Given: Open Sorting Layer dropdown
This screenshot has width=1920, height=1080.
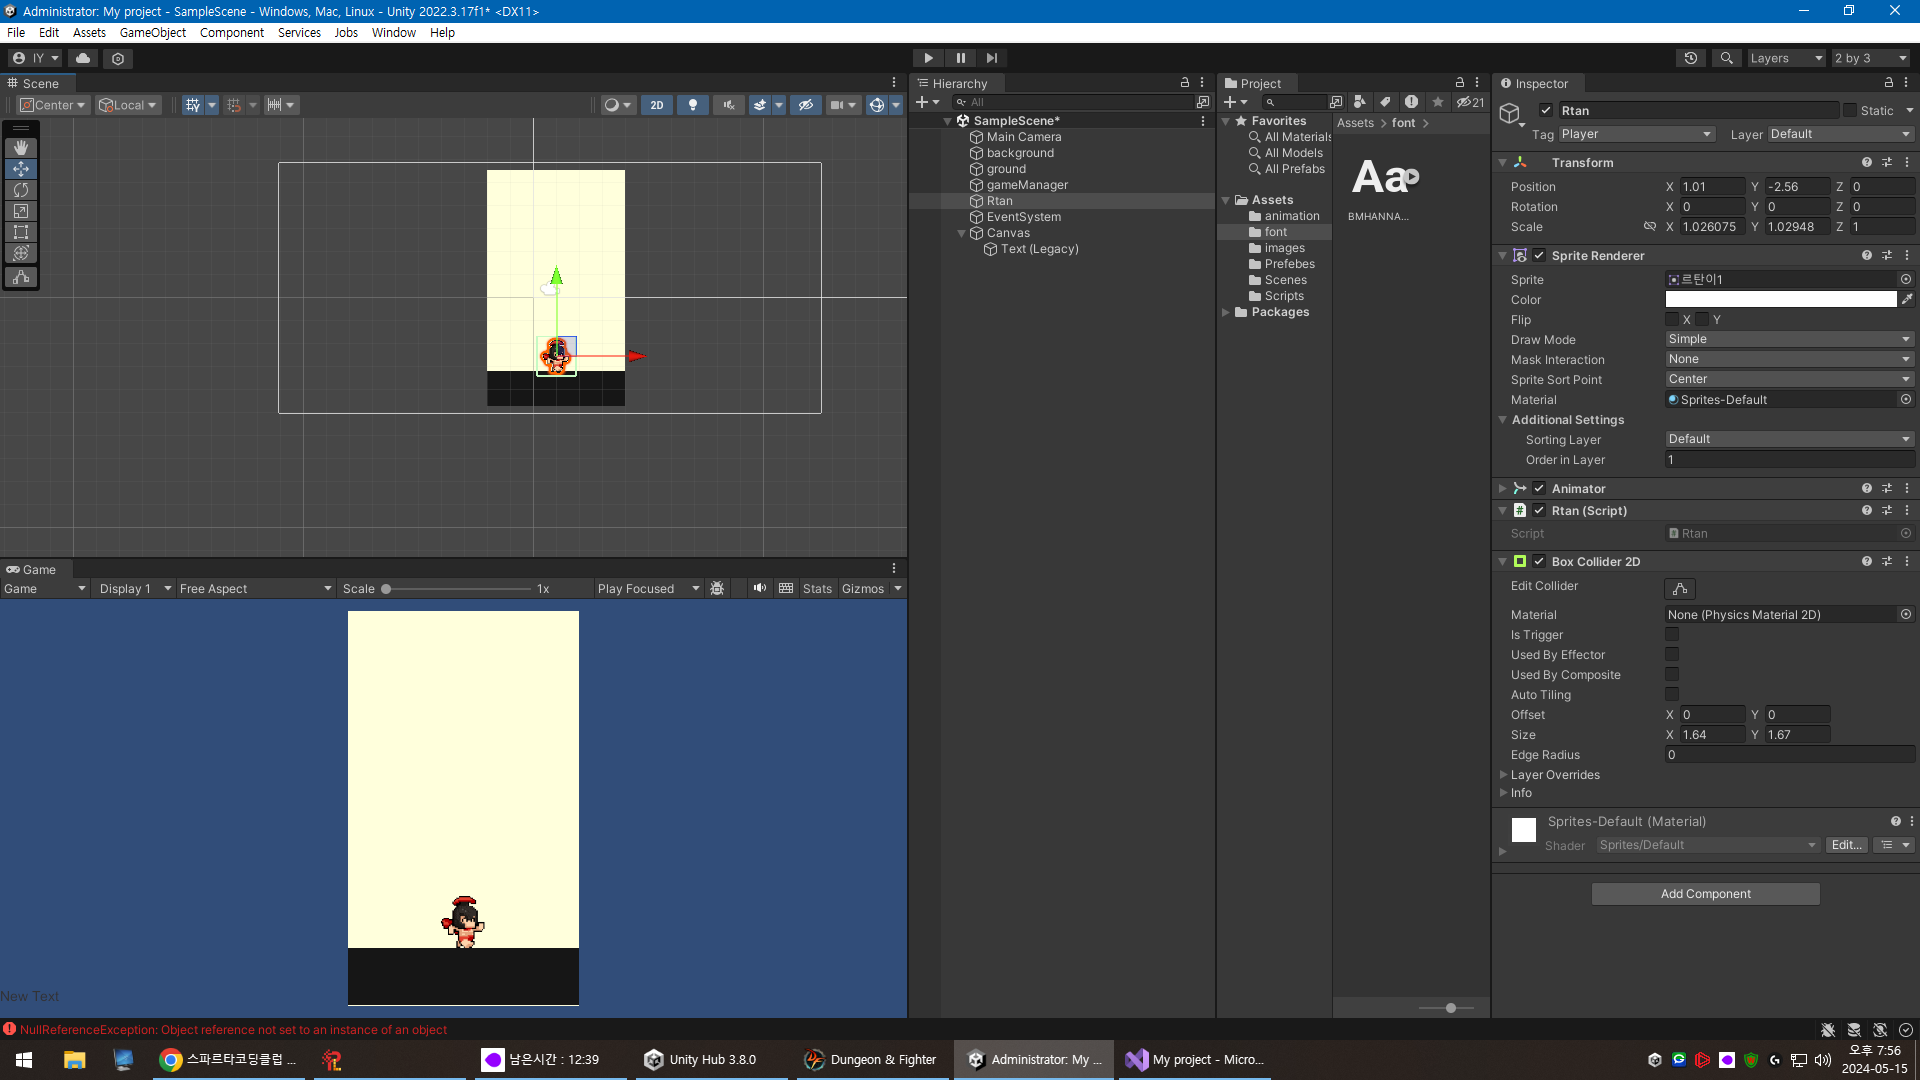Looking at the screenshot, I should click(1790, 439).
